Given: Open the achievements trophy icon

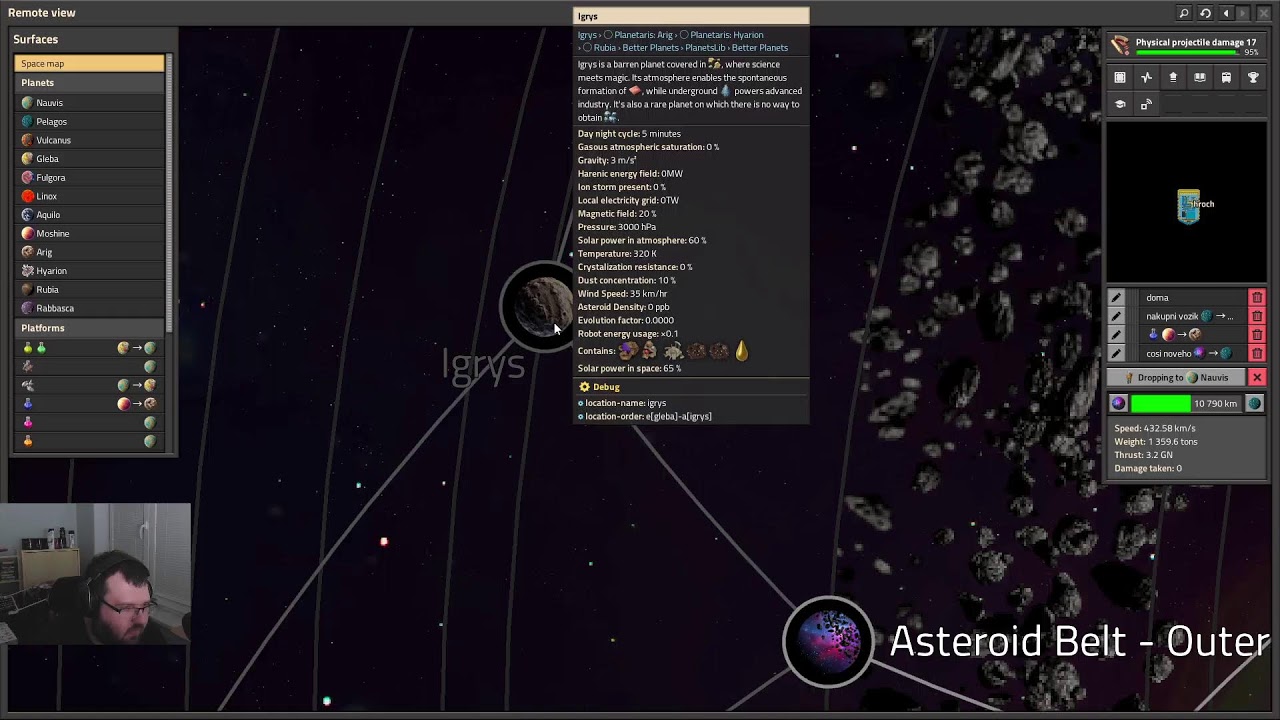Looking at the screenshot, I should point(1253,77).
